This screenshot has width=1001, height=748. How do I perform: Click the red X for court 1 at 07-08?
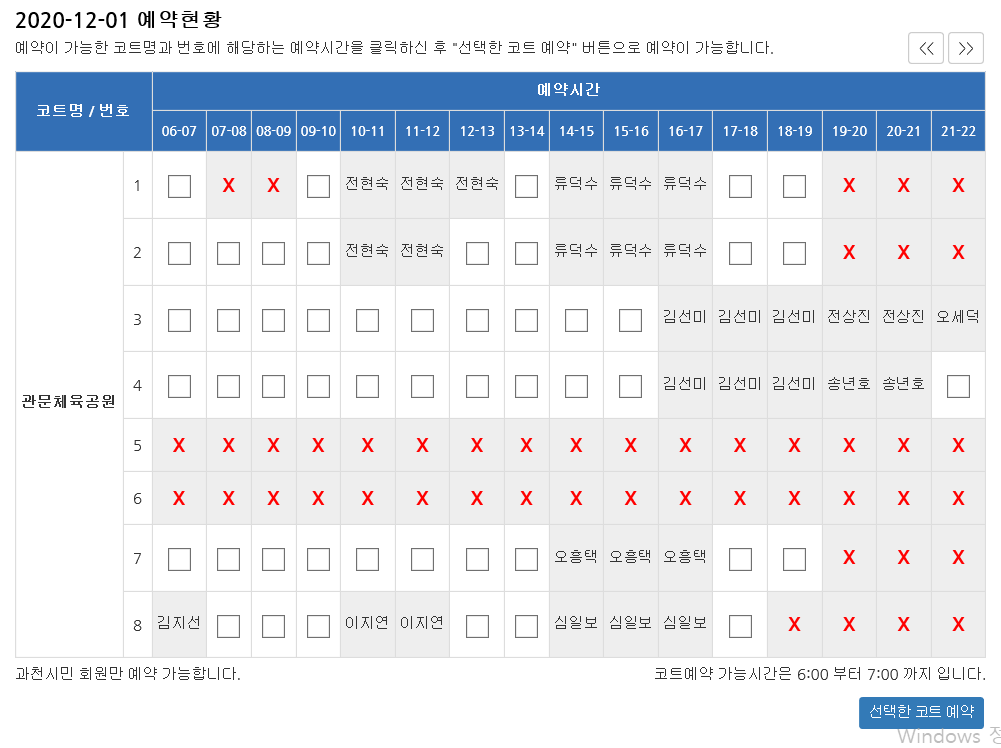[x=228, y=186]
